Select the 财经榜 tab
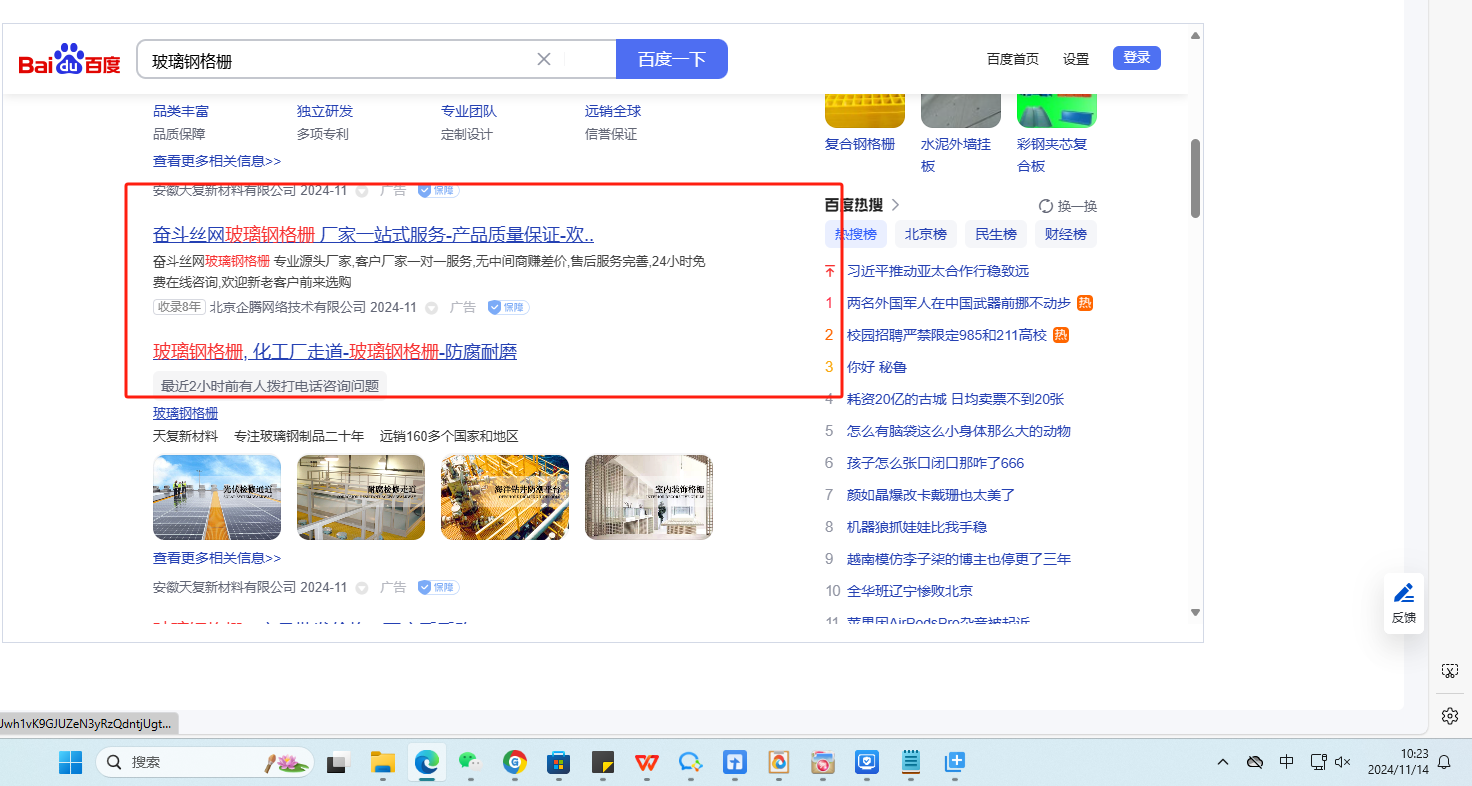The height and width of the screenshot is (786, 1472). click(1065, 234)
